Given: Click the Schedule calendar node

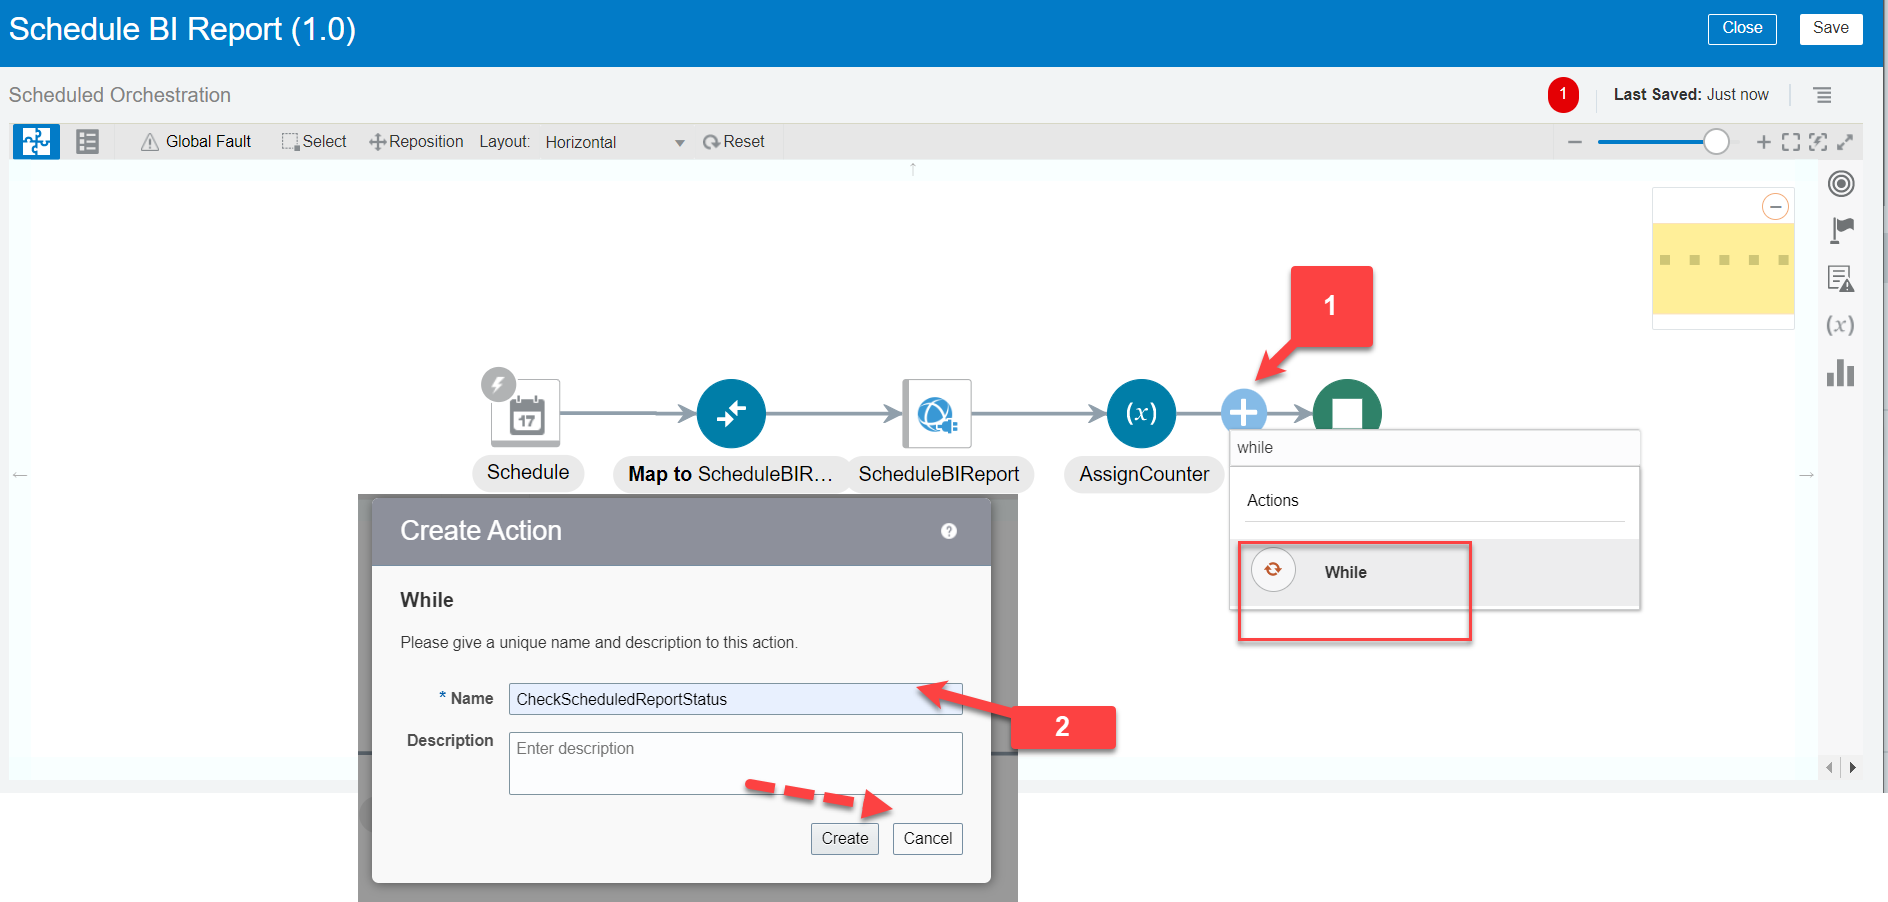Looking at the screenshot, I should pyautogui.click(x=526, y=414).
